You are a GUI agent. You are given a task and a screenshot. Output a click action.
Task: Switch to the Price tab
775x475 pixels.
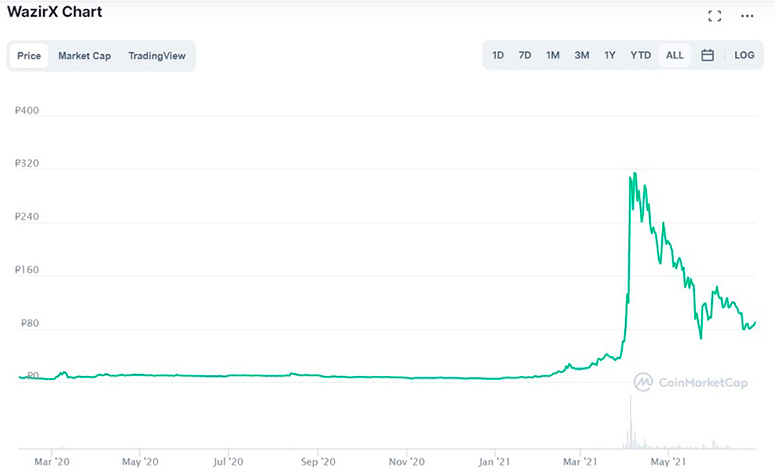pos(29,56)
